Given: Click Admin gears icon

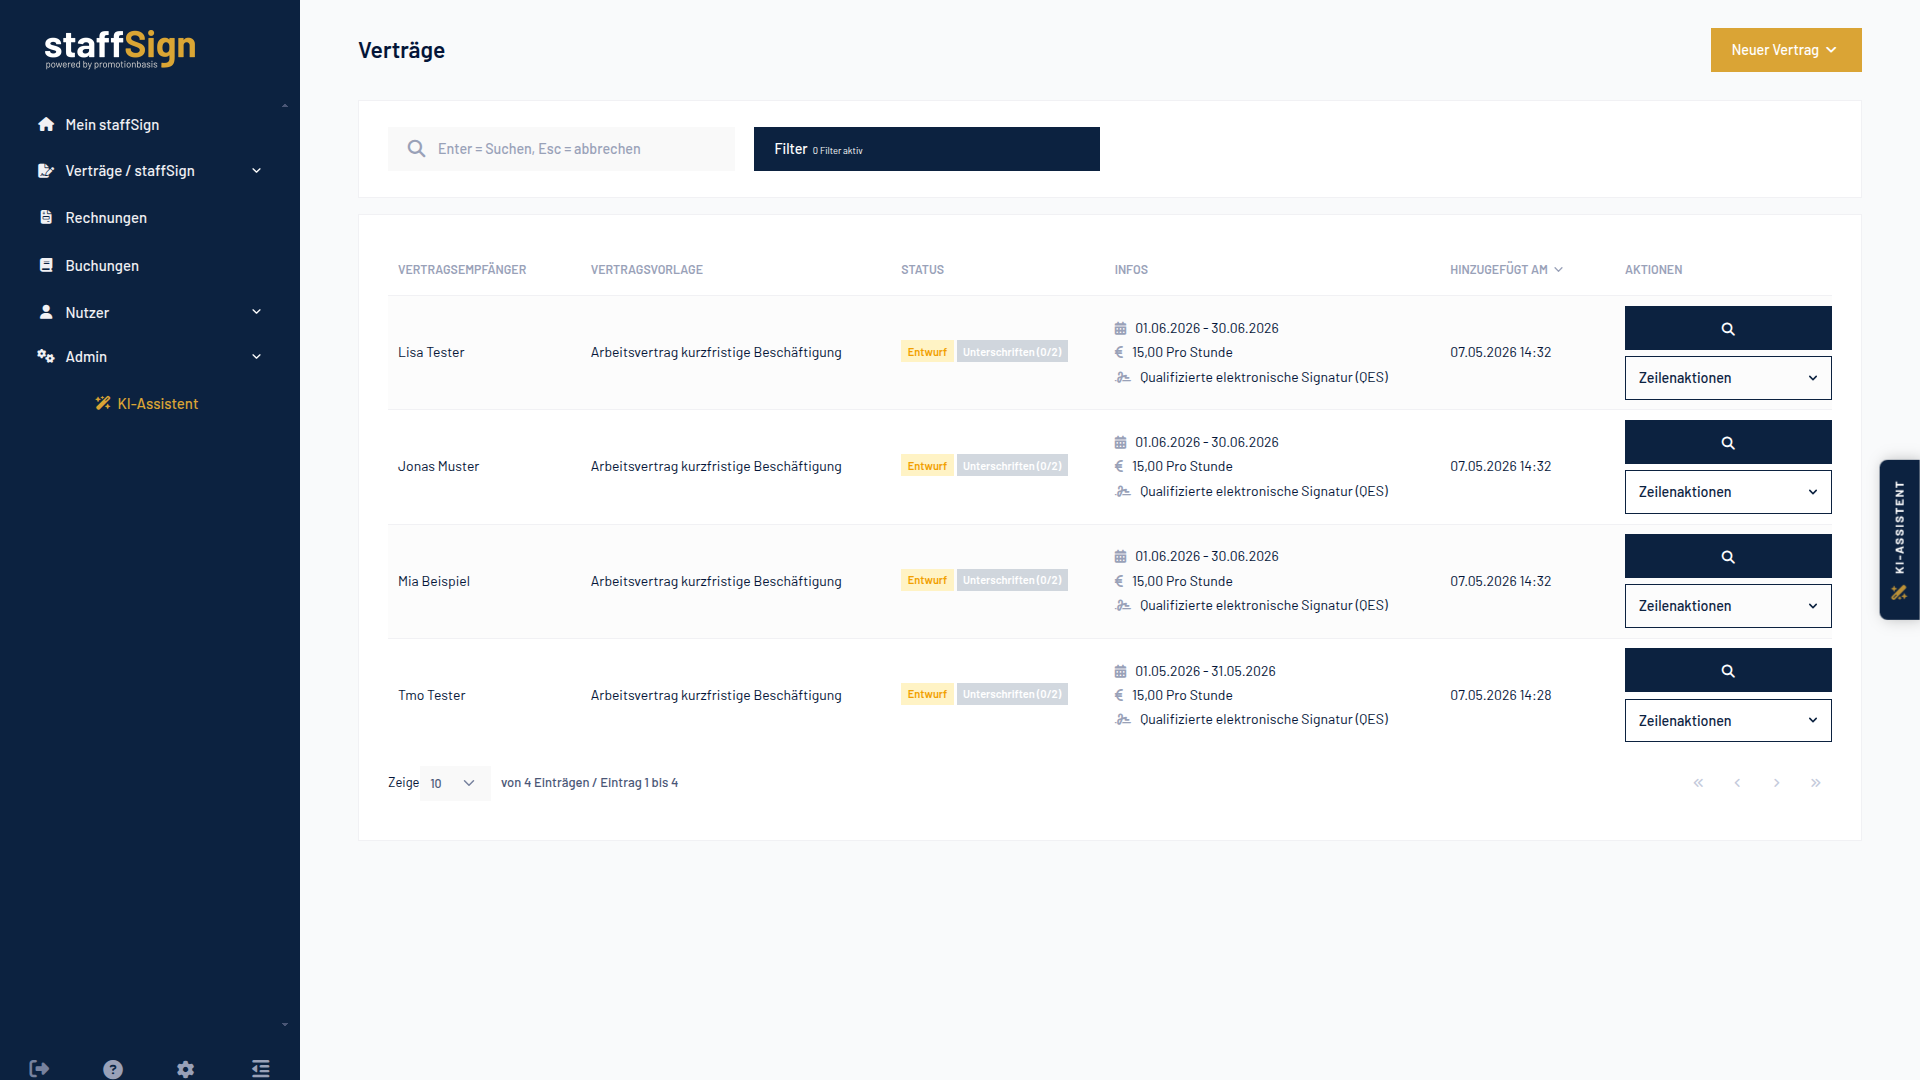Looking at the screenshot, I should pyautogui.click(x=46, y=356).
